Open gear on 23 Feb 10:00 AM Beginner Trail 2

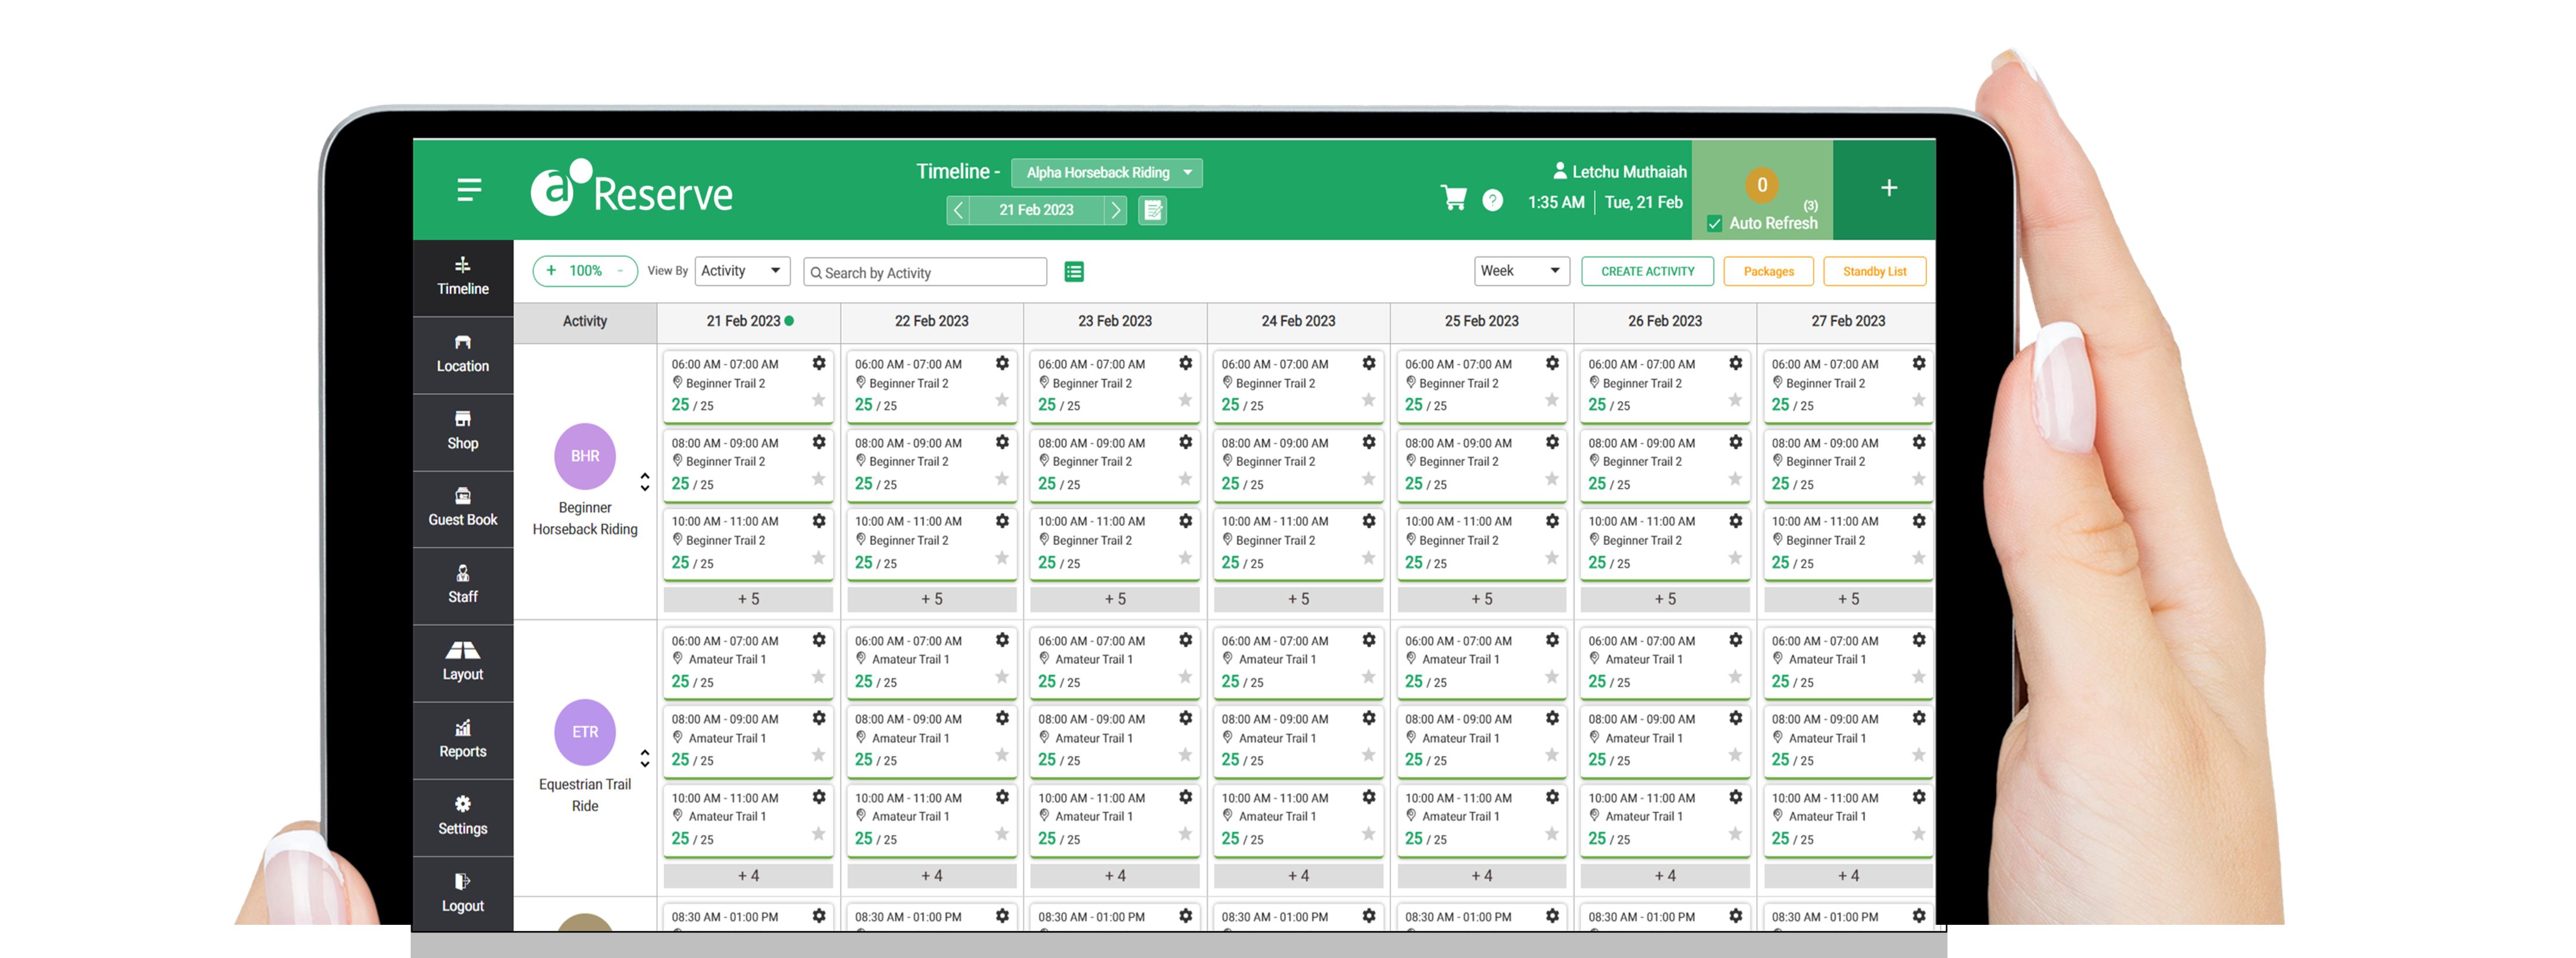pos(1185,521)
